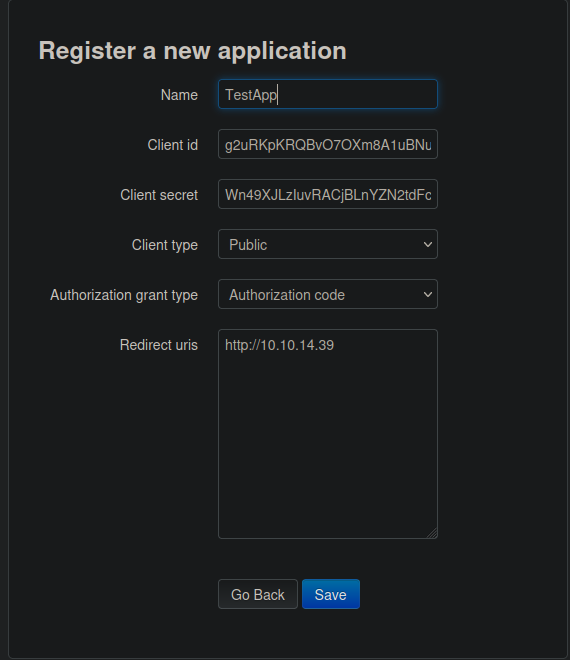Click into the Client secret field

[x=328, y=194]
